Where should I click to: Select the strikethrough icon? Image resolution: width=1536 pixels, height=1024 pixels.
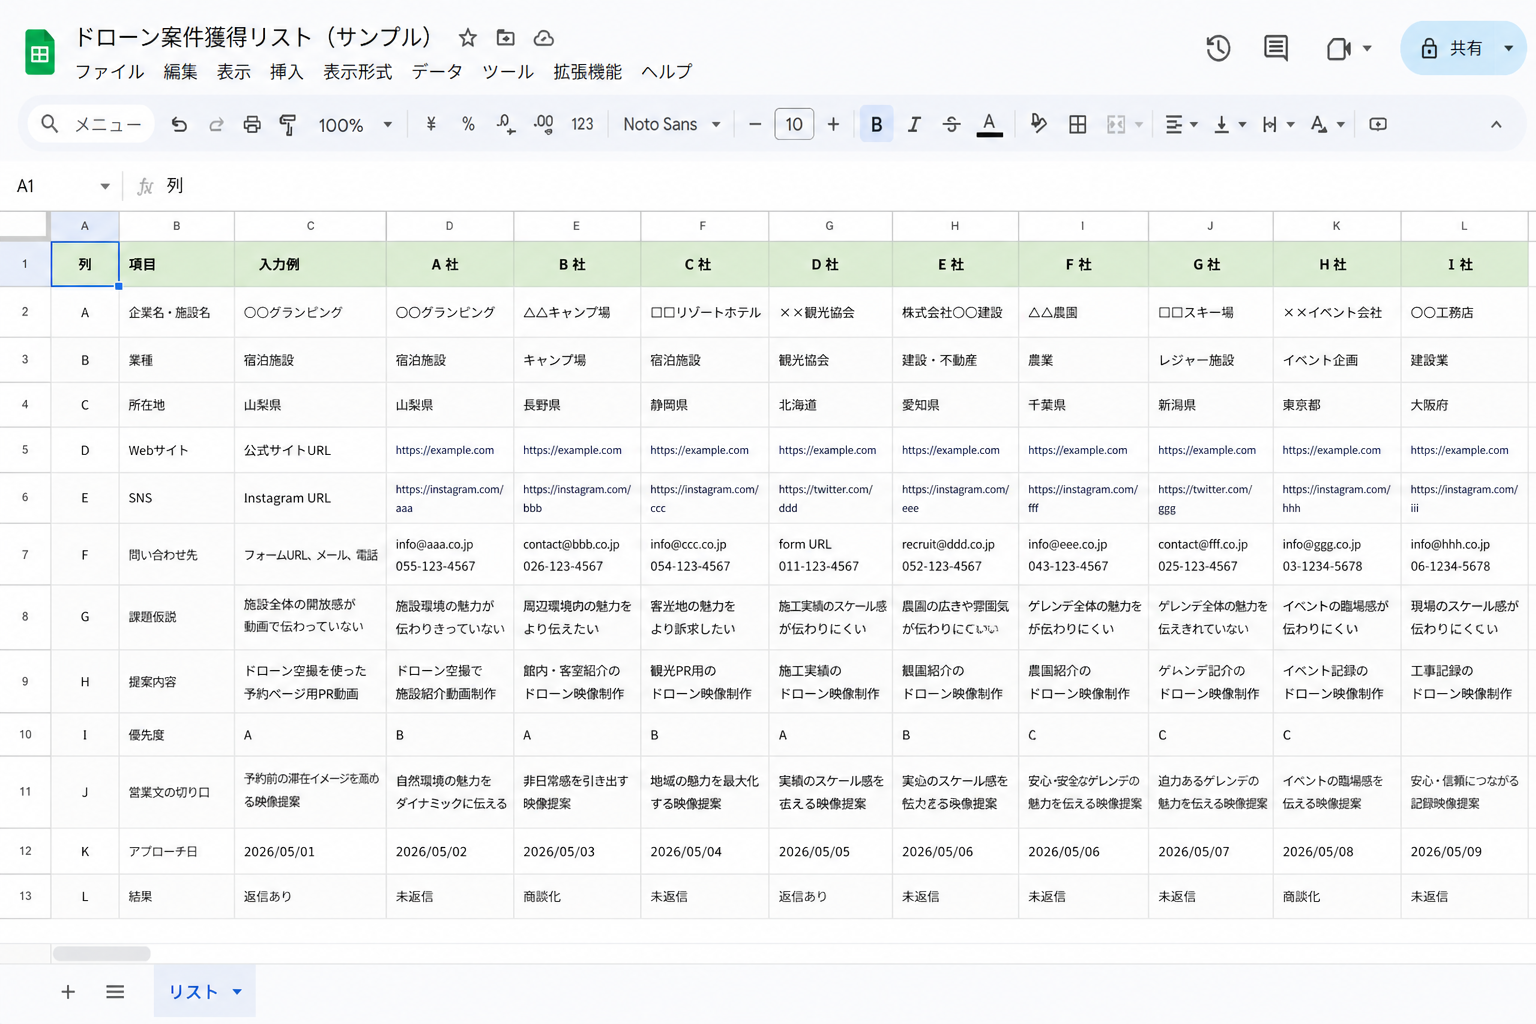[x=951, y=124]
